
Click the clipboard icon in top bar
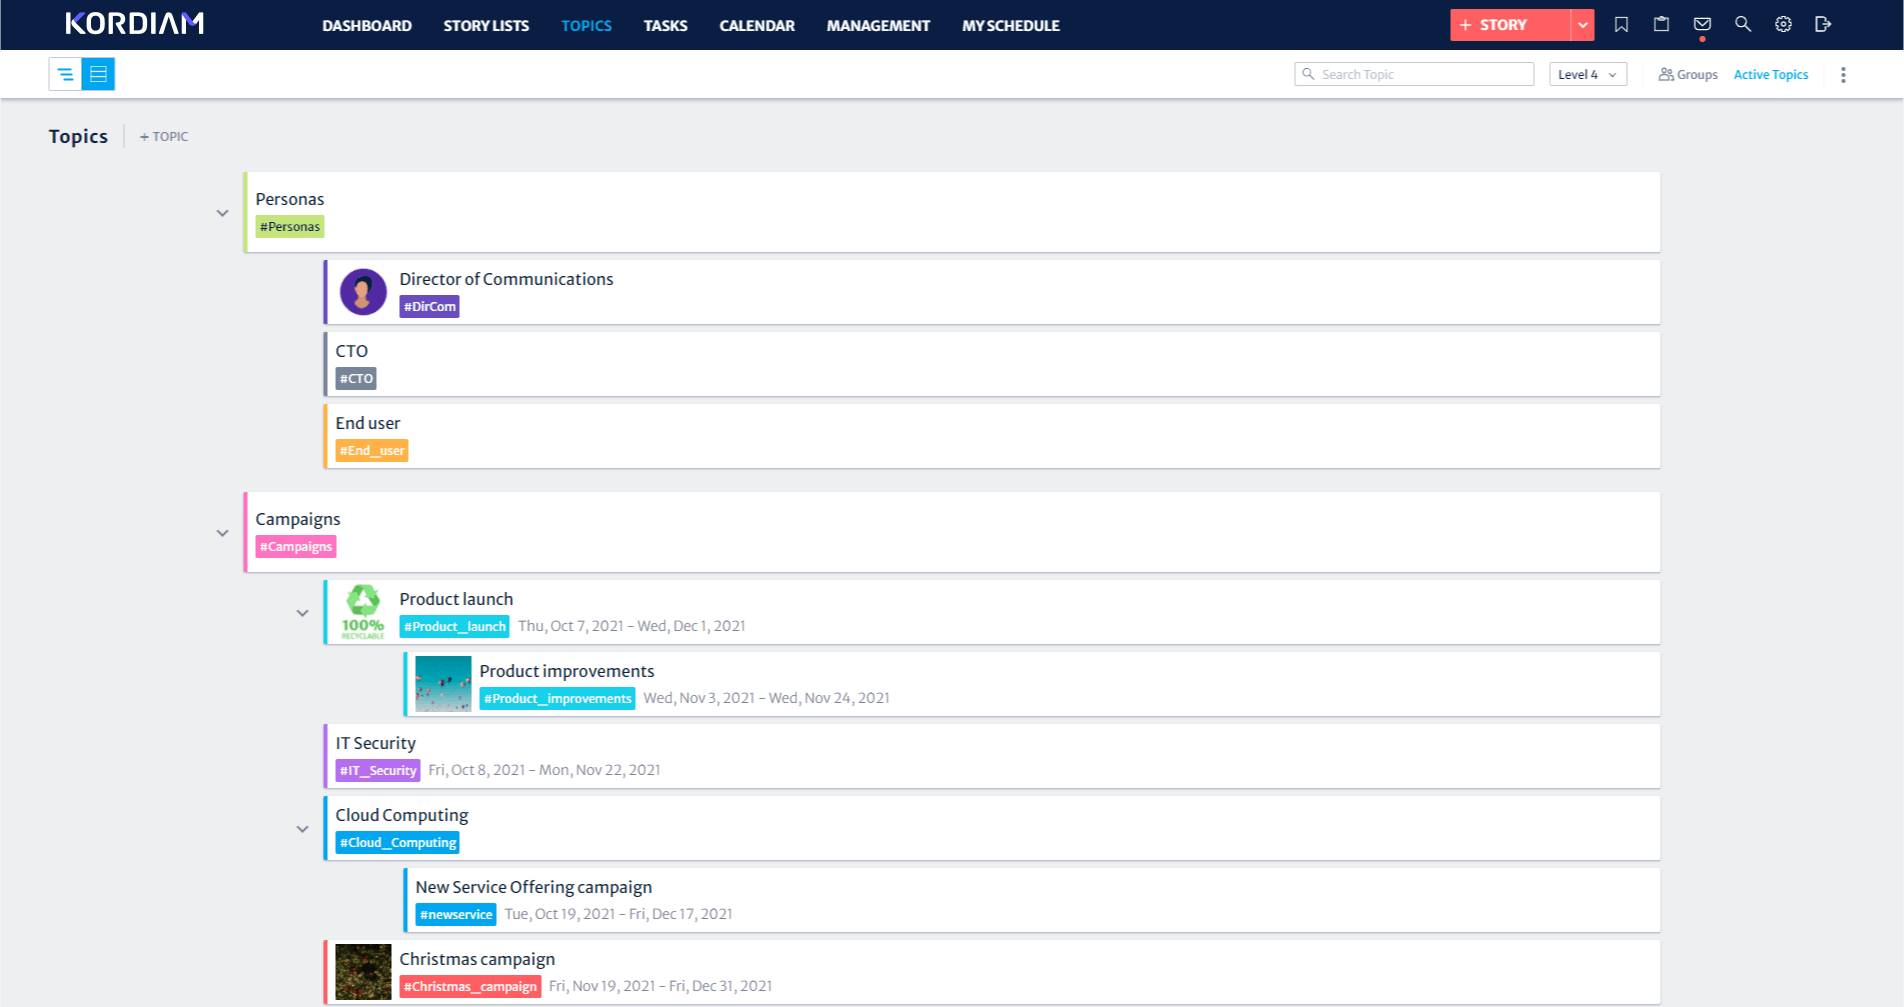[x=1661, y=25]
